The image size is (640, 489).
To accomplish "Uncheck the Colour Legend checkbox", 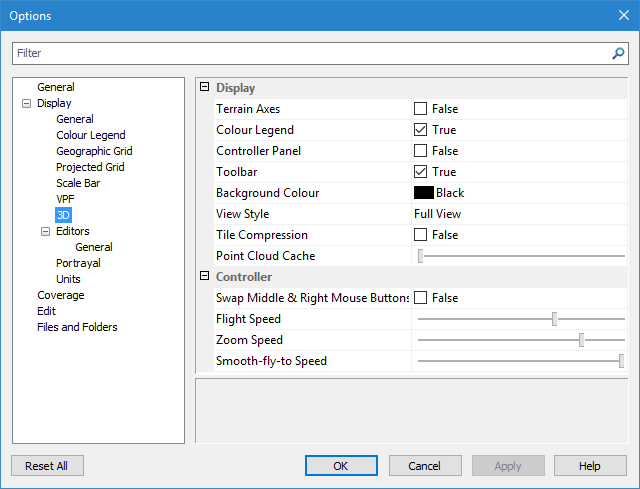I will [421, 130].
